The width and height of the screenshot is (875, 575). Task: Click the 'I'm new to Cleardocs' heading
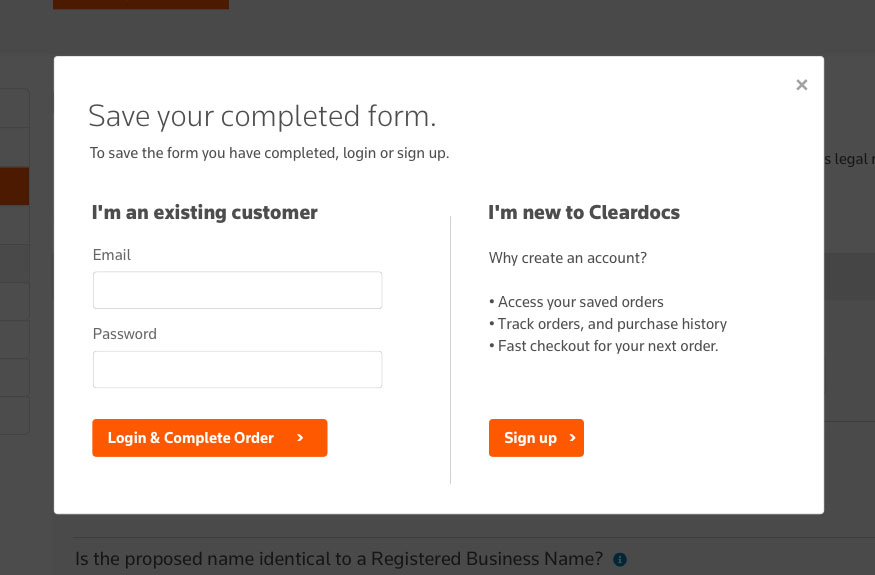[x=584, y=212]
